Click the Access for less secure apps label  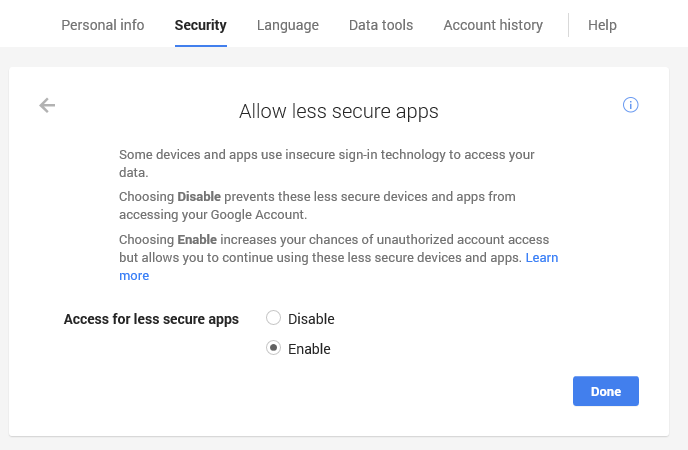point(151,319)
